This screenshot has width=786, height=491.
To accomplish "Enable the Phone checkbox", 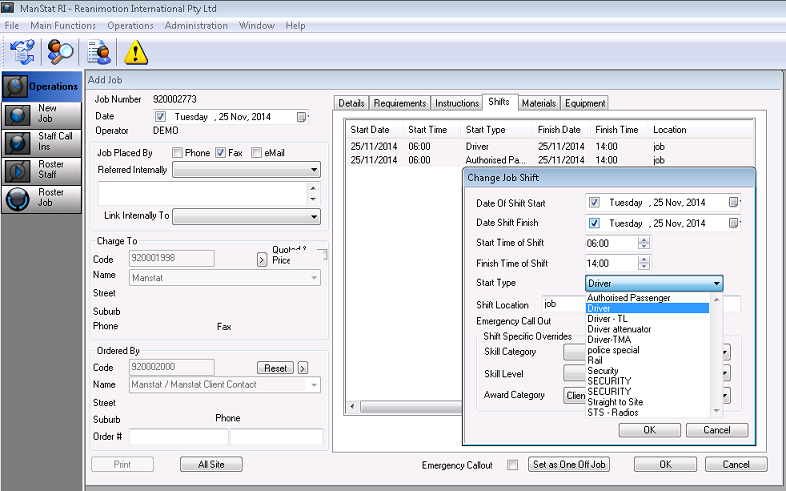I will click(x=177, y=153).
